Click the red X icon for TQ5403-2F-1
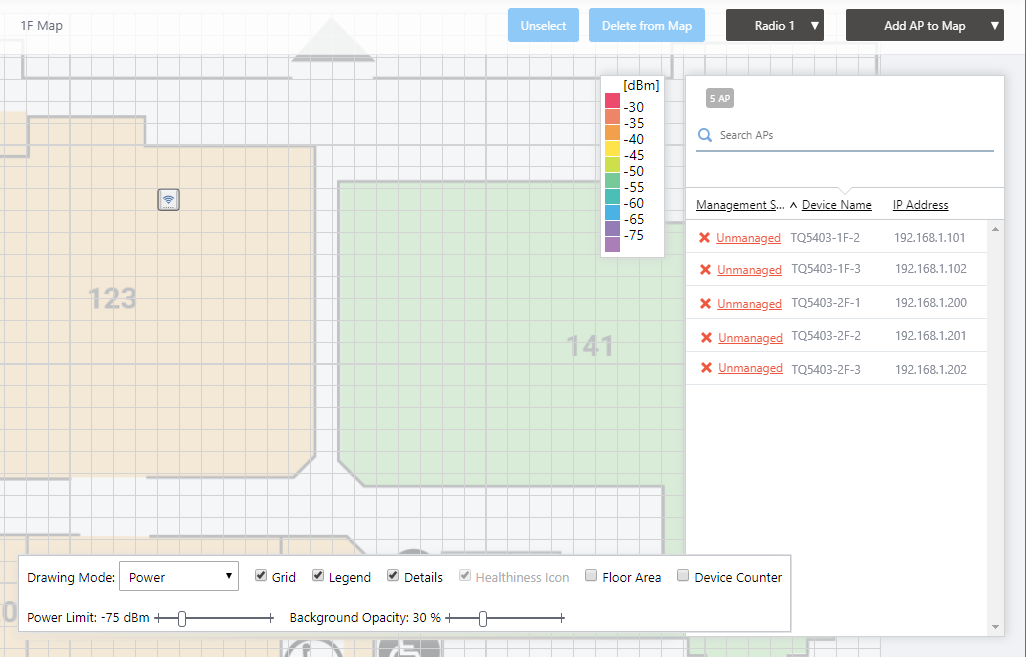 pos(706,303)
